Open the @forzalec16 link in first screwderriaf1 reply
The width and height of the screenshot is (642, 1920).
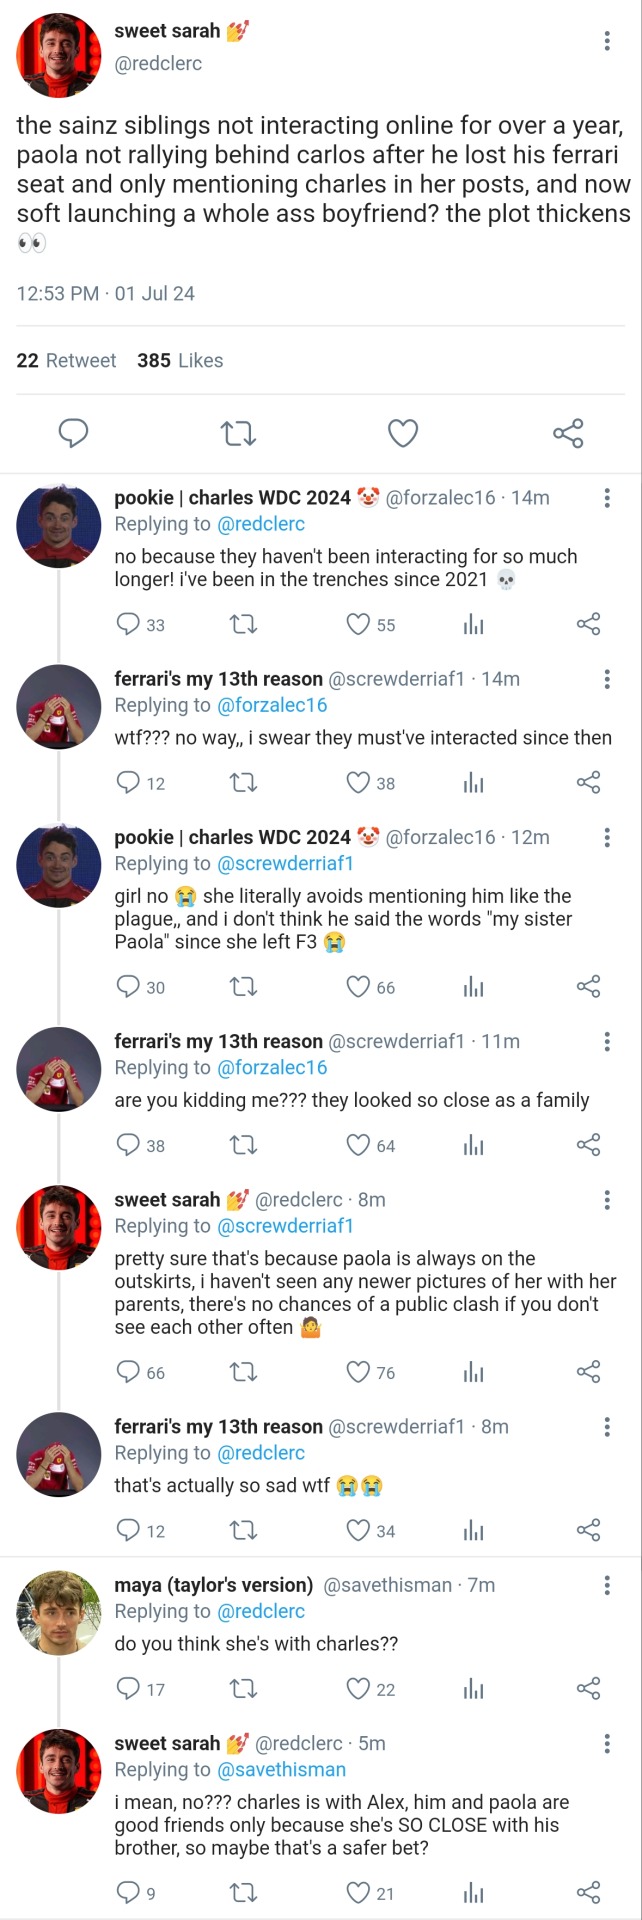pyautogui.click(x=272, y=705)
